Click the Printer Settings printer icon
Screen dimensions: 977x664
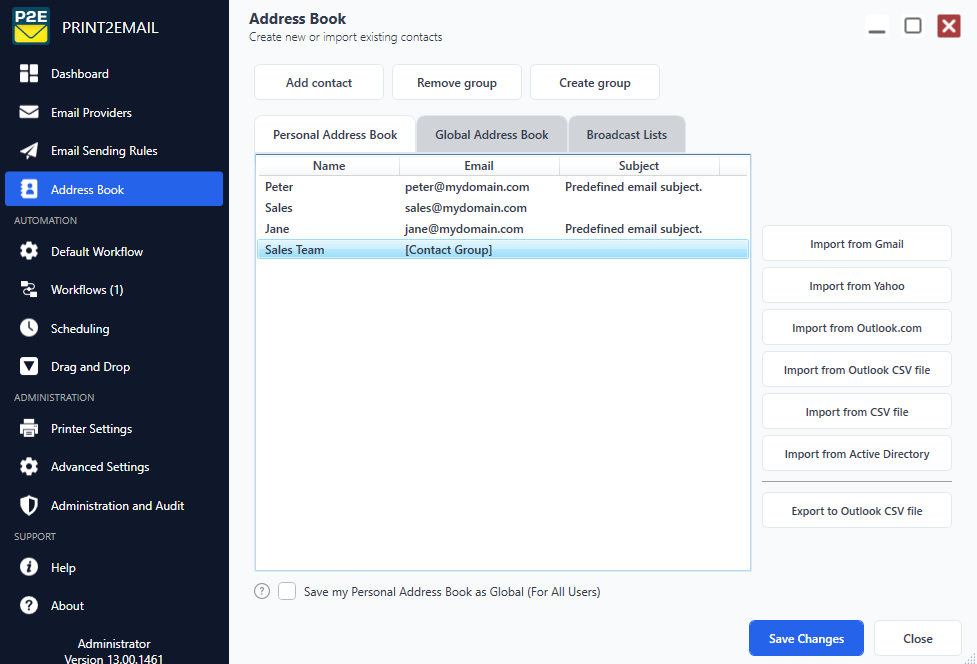29,428
